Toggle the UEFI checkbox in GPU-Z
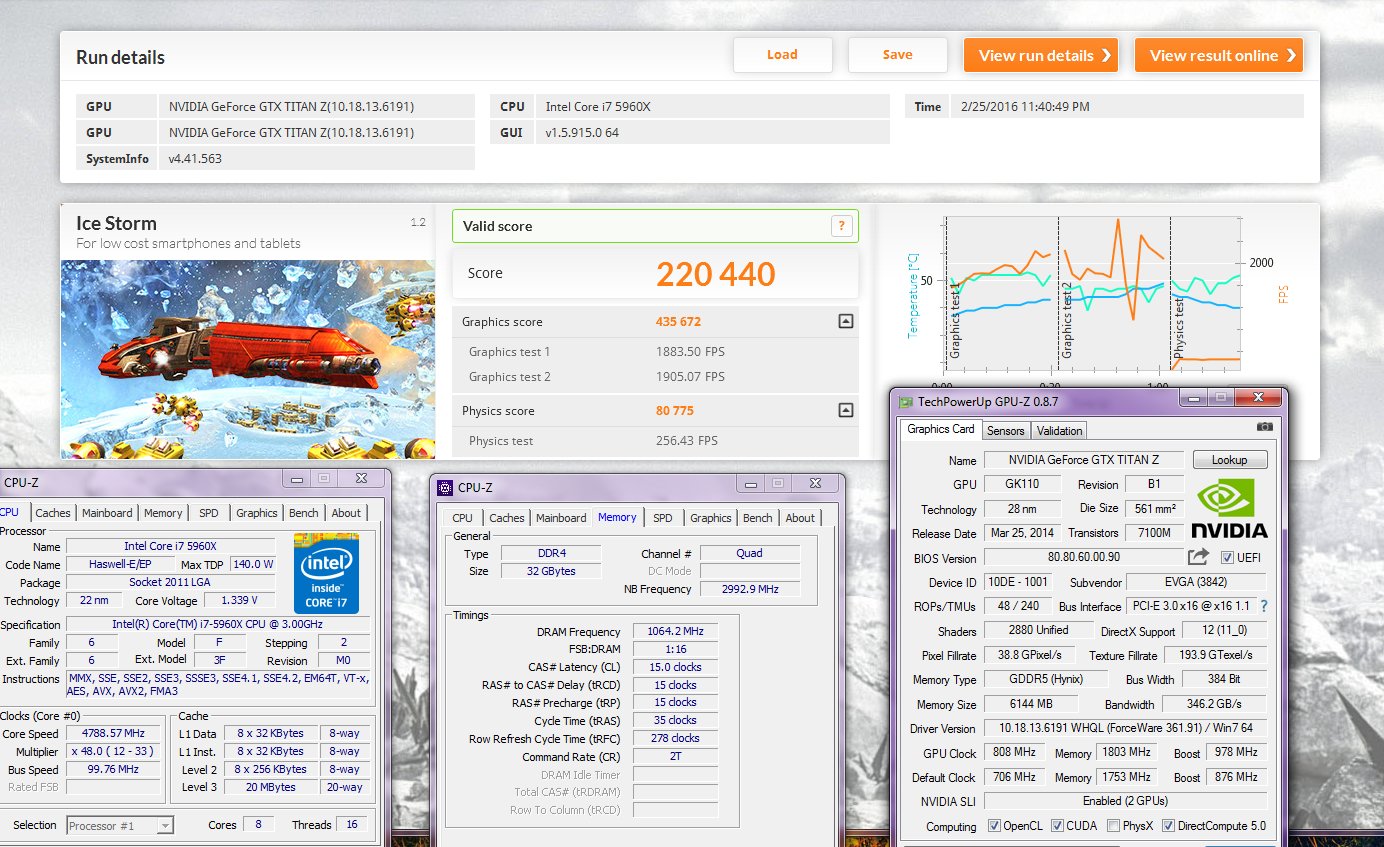Image resolution: width=1384 pixels, height=847 pixels. click(1227, 558)
